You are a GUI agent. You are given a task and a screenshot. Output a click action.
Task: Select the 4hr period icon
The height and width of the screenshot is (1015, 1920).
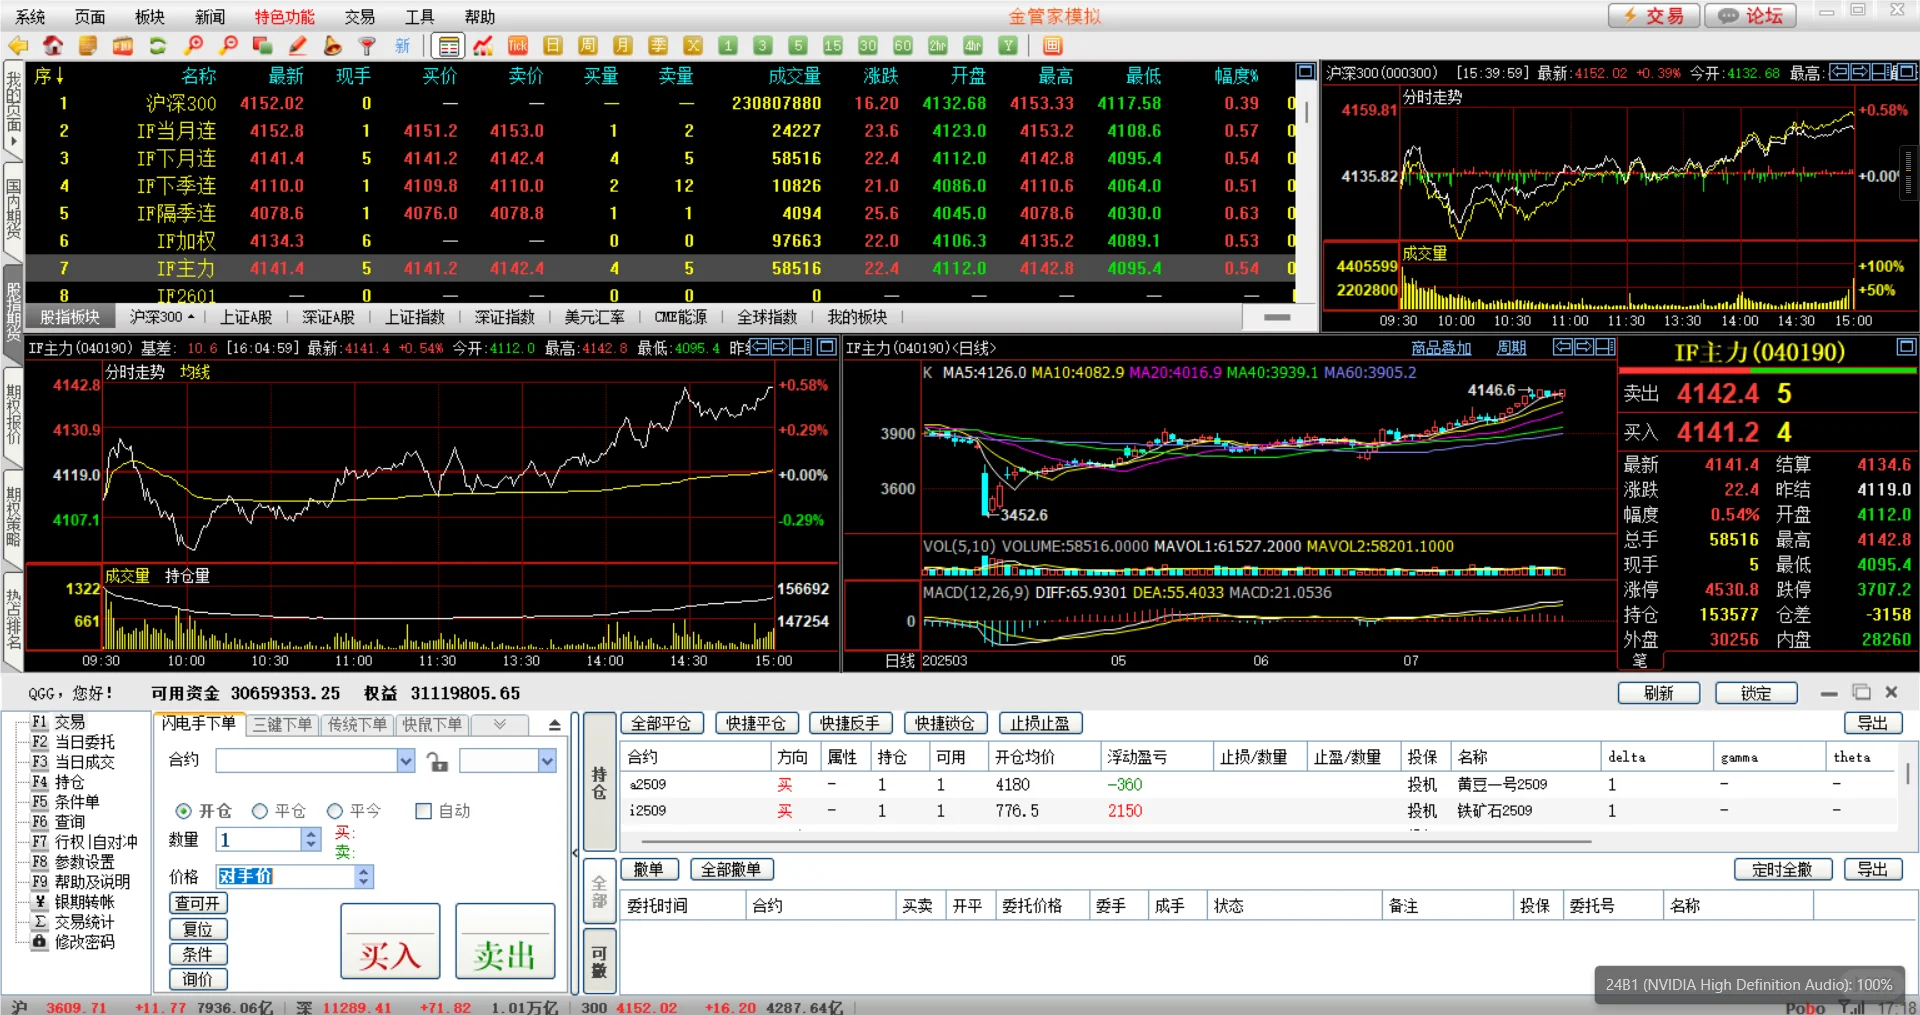(973, 46)
